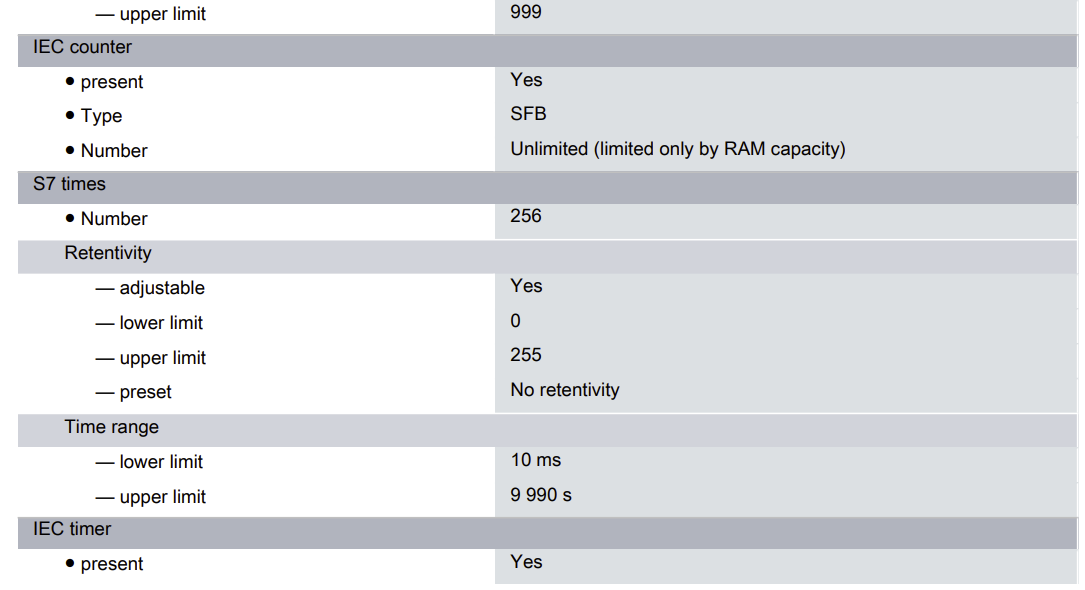The width and height of the screenshot is (1085, 590).
Task: Select the IEC timer section header
Action: click(x=72, y=529)
